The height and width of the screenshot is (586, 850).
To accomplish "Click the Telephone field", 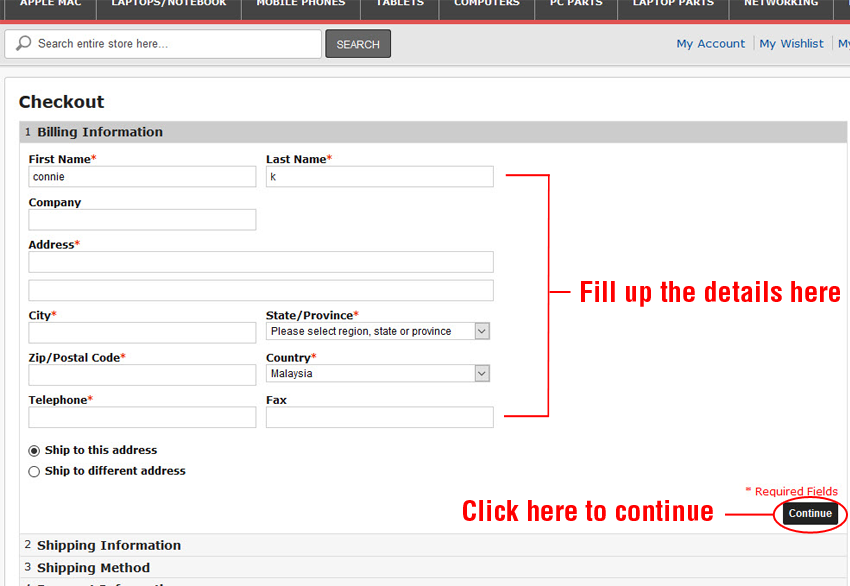I will click(142, 417).
